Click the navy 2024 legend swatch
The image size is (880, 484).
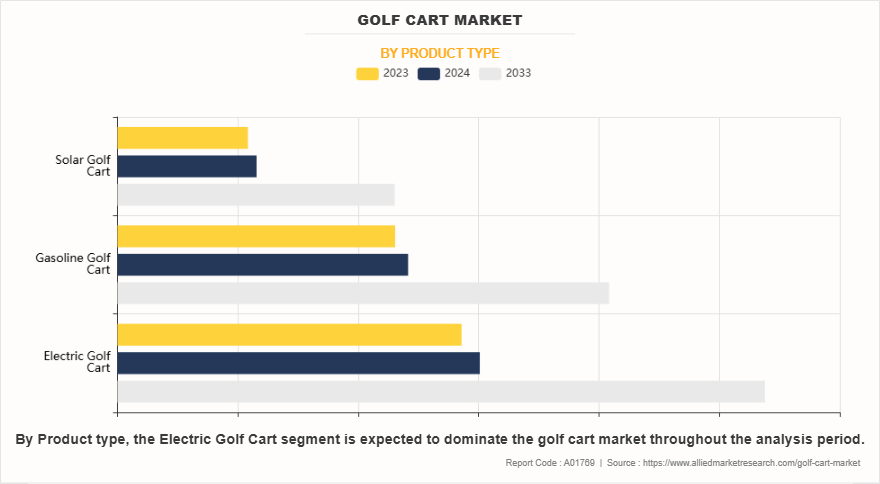pyautogui.click(x=429, y=73)
